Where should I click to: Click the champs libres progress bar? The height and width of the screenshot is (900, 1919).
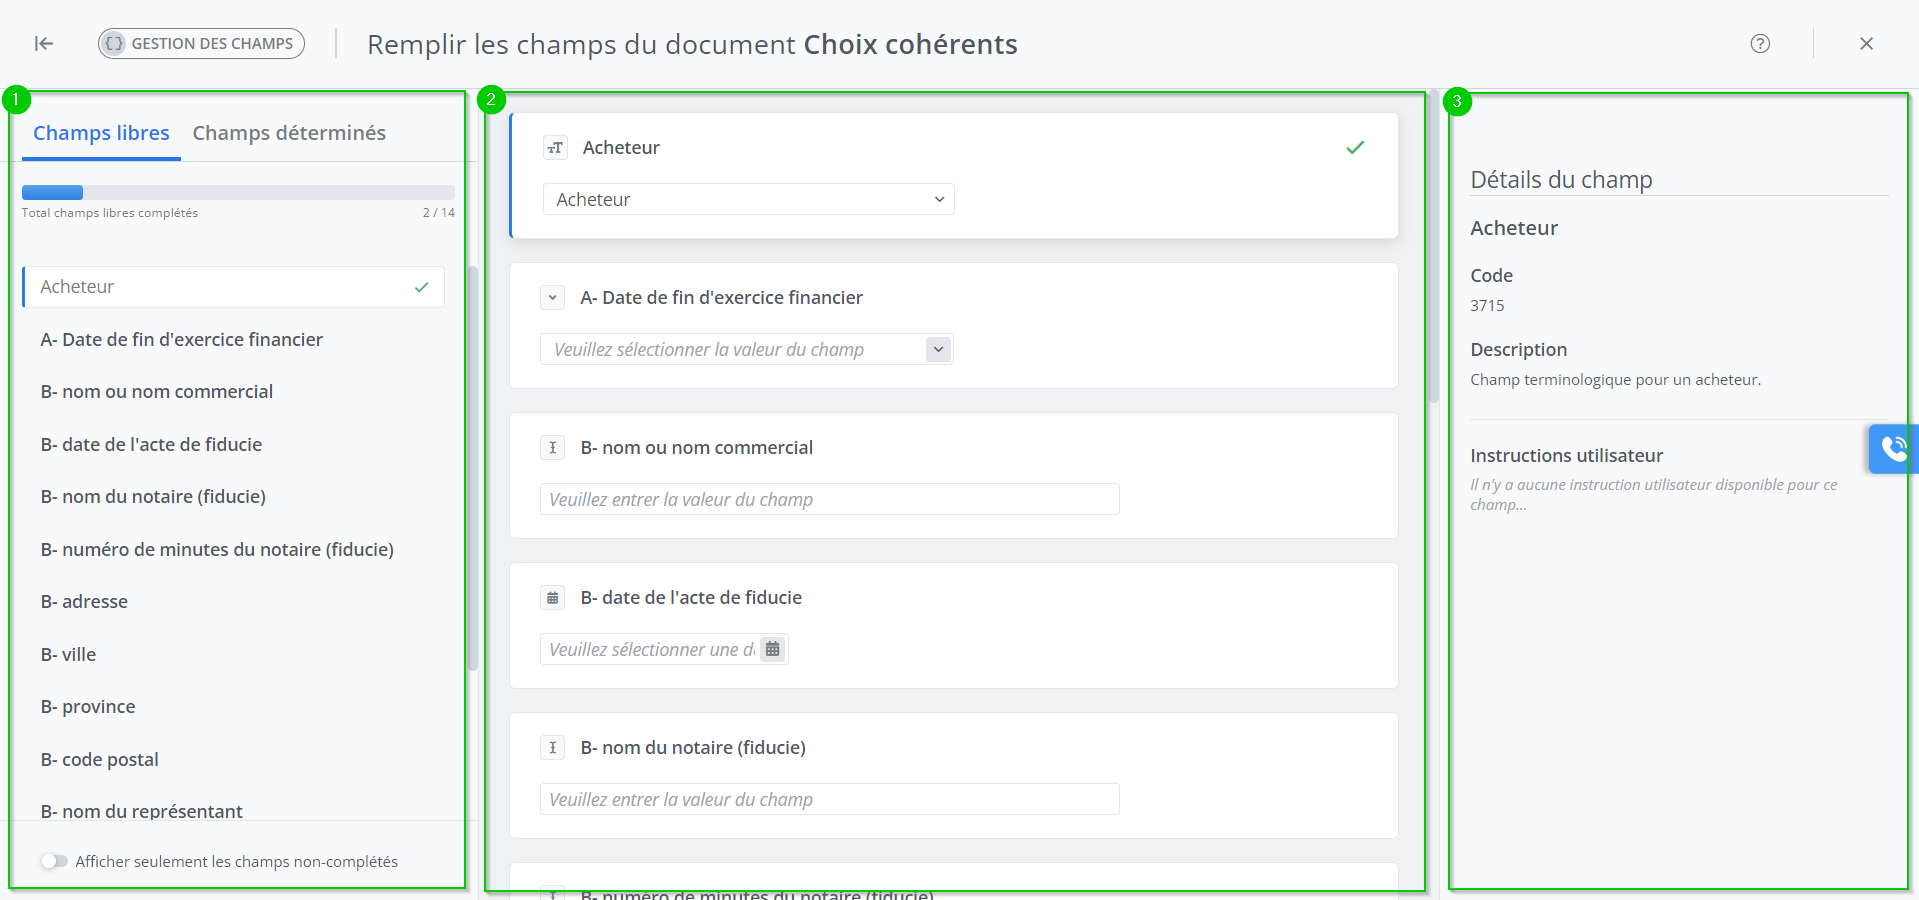[x=238, y=192]
